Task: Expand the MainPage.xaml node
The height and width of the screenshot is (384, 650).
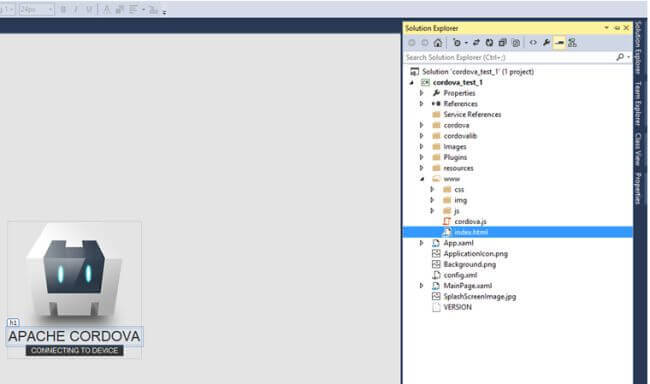Action: [422, 286]
